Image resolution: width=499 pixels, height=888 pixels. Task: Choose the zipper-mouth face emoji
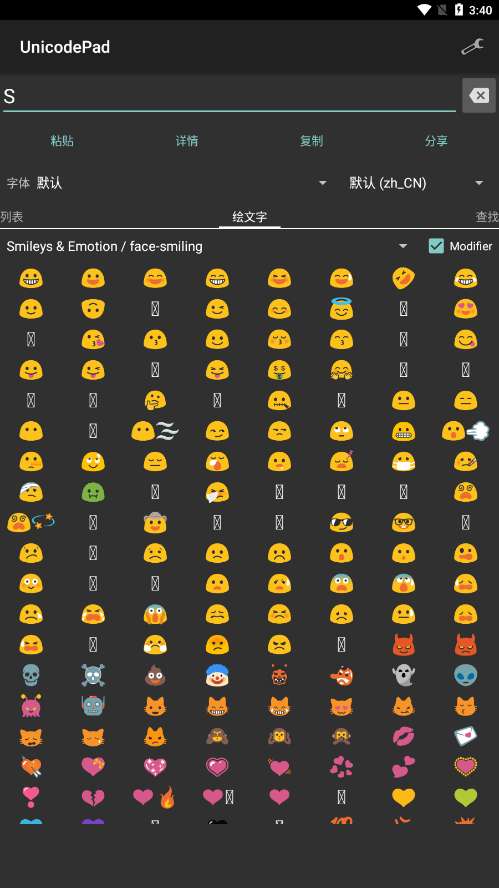(279, 400)
